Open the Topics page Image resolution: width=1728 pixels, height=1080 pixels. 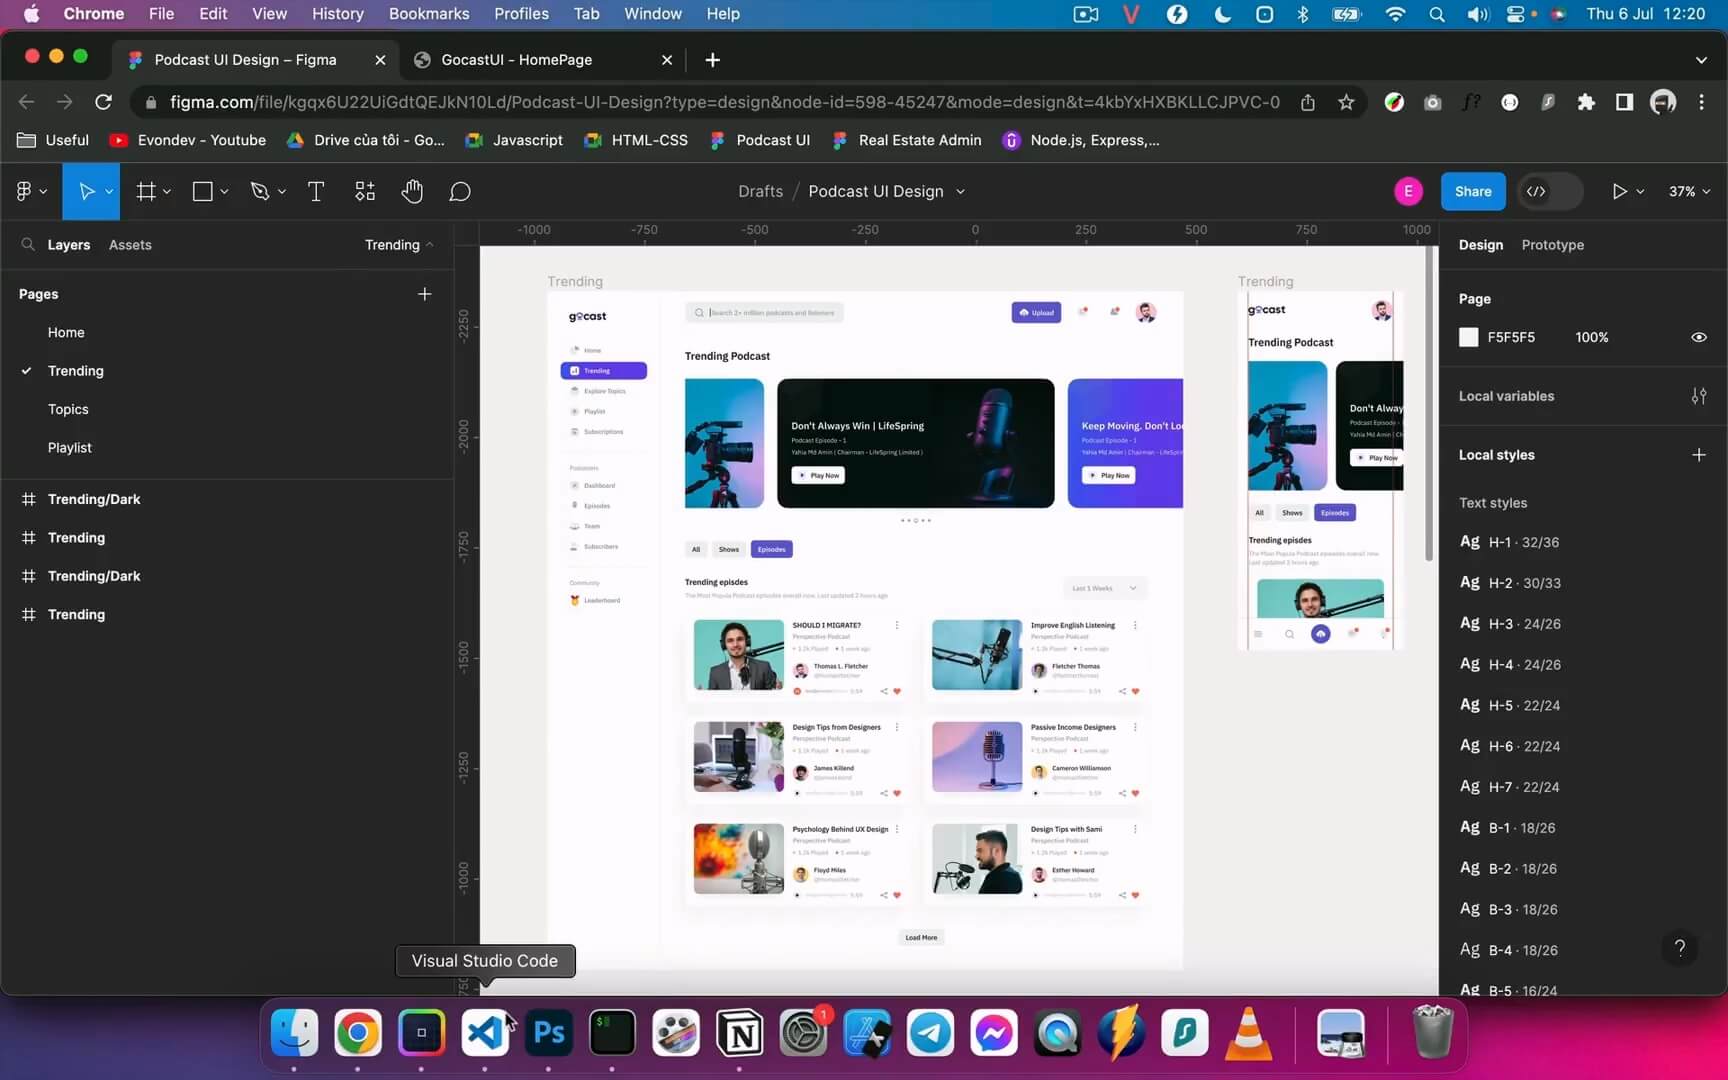pyautogui.click(x=68, y=409)
